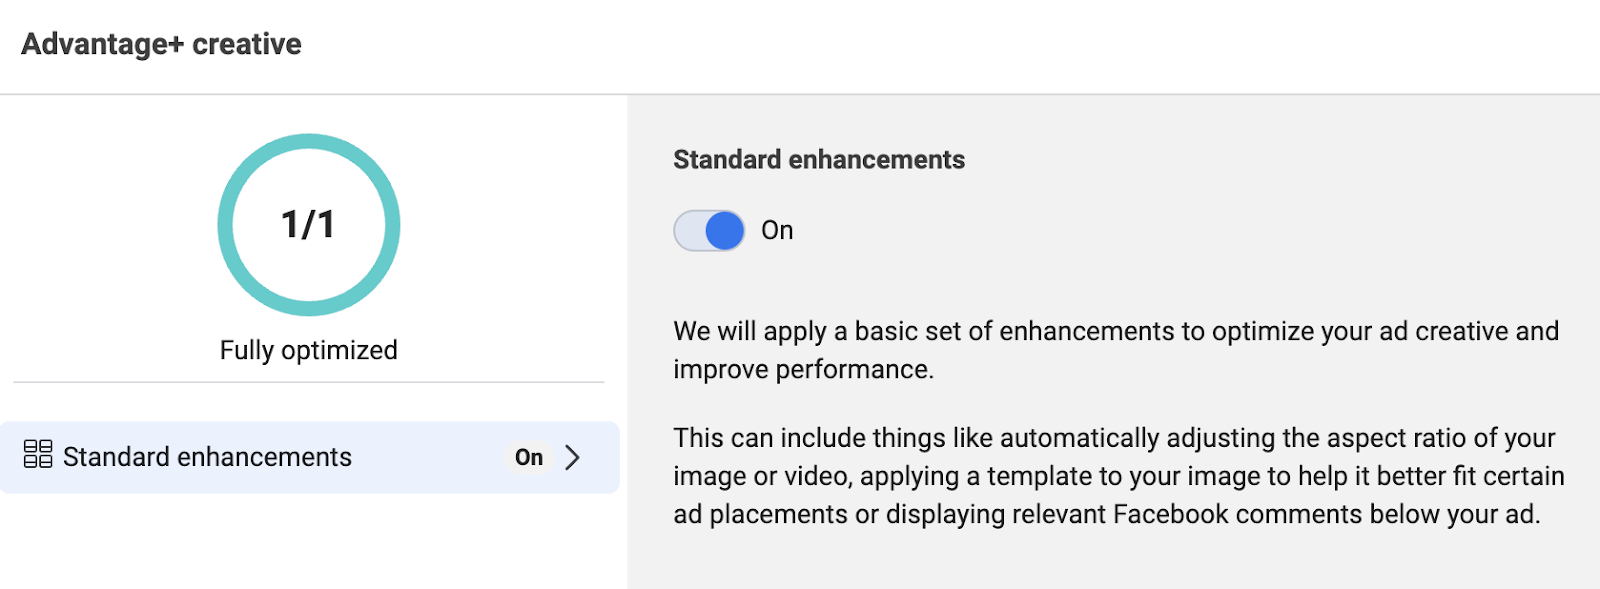Click the Standard enhancements heading on right
The height and width of the screenshot is (589, 1600).
pyautogui.click(x=818, y=160)
